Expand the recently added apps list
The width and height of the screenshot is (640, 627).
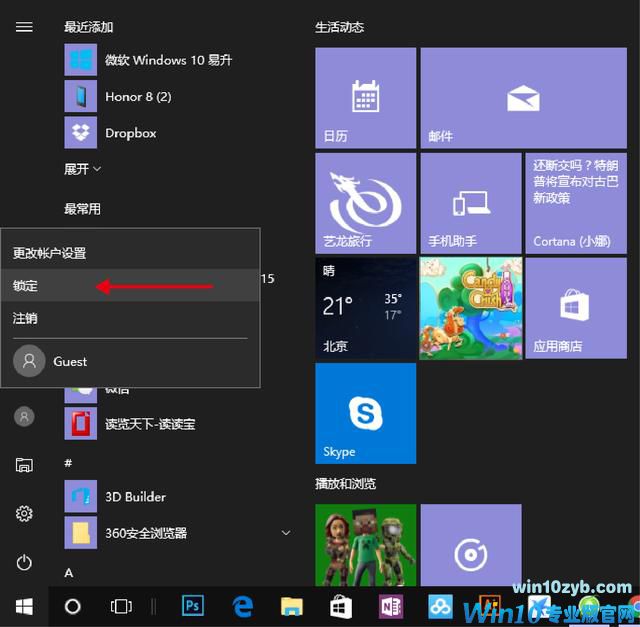point(83,169)
